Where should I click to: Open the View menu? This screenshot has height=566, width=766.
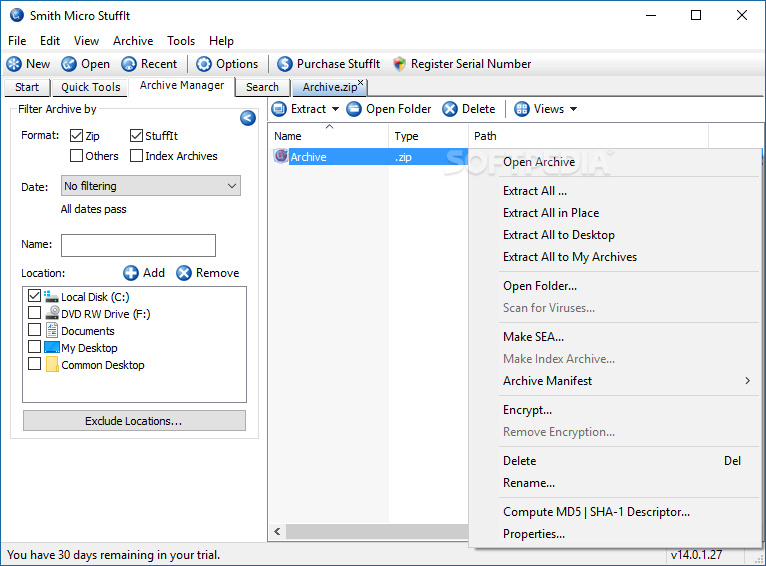point(86,41)
